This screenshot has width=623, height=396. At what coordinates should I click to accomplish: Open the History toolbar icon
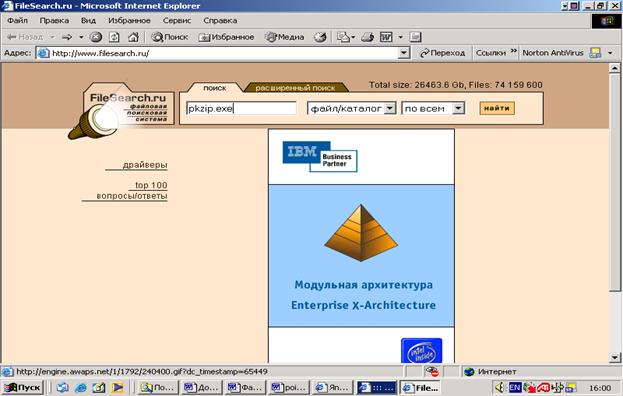[x=320, y=37]
